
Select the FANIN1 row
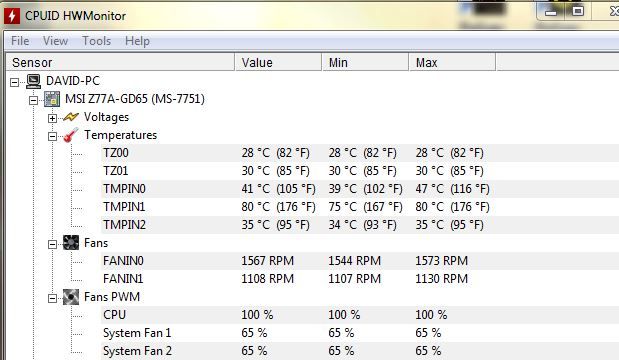(360, 279)
